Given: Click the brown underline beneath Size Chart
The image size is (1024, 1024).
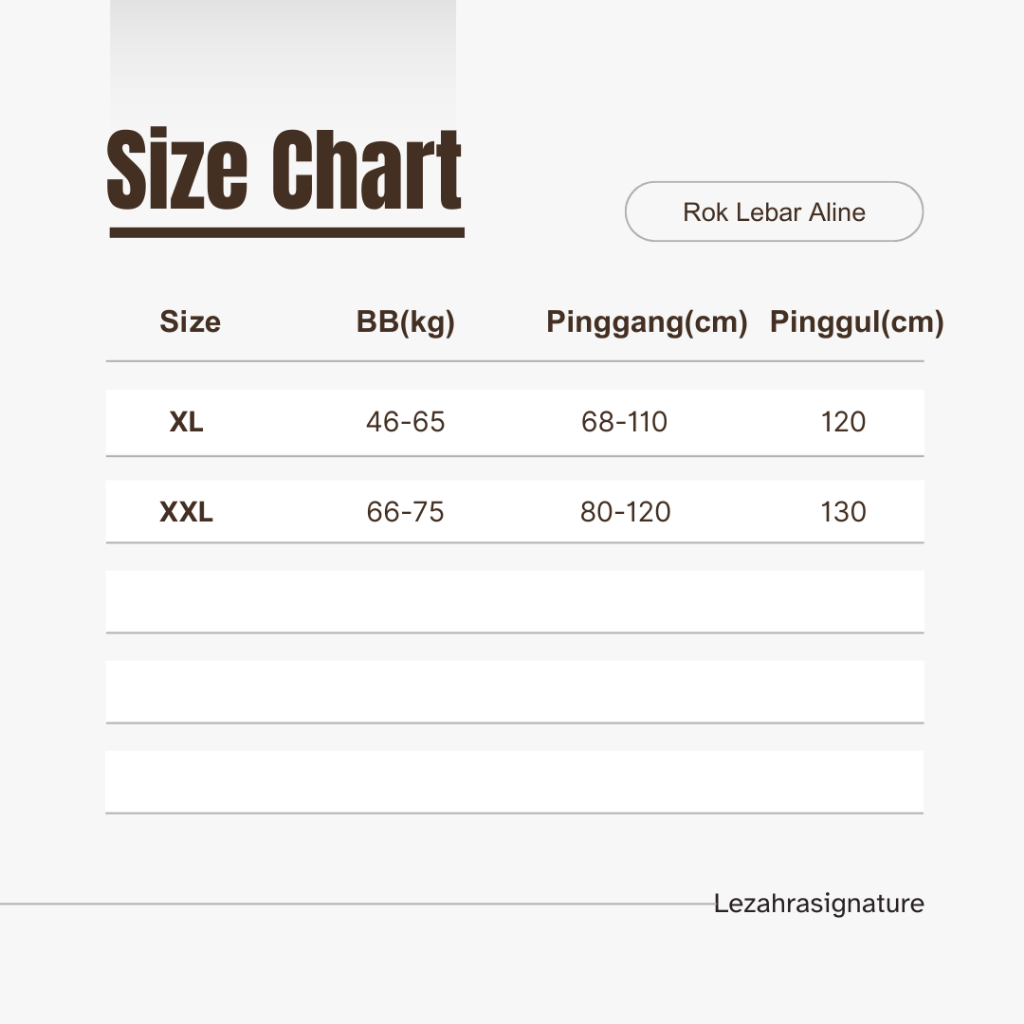Looking at the screenshot, I should coord(287,232).
